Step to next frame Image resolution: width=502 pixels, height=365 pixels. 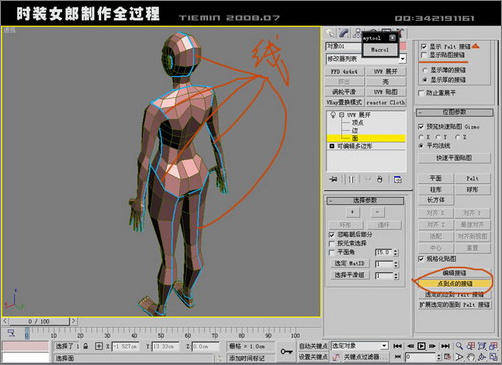pyautogui.click(x=432, y=346)
